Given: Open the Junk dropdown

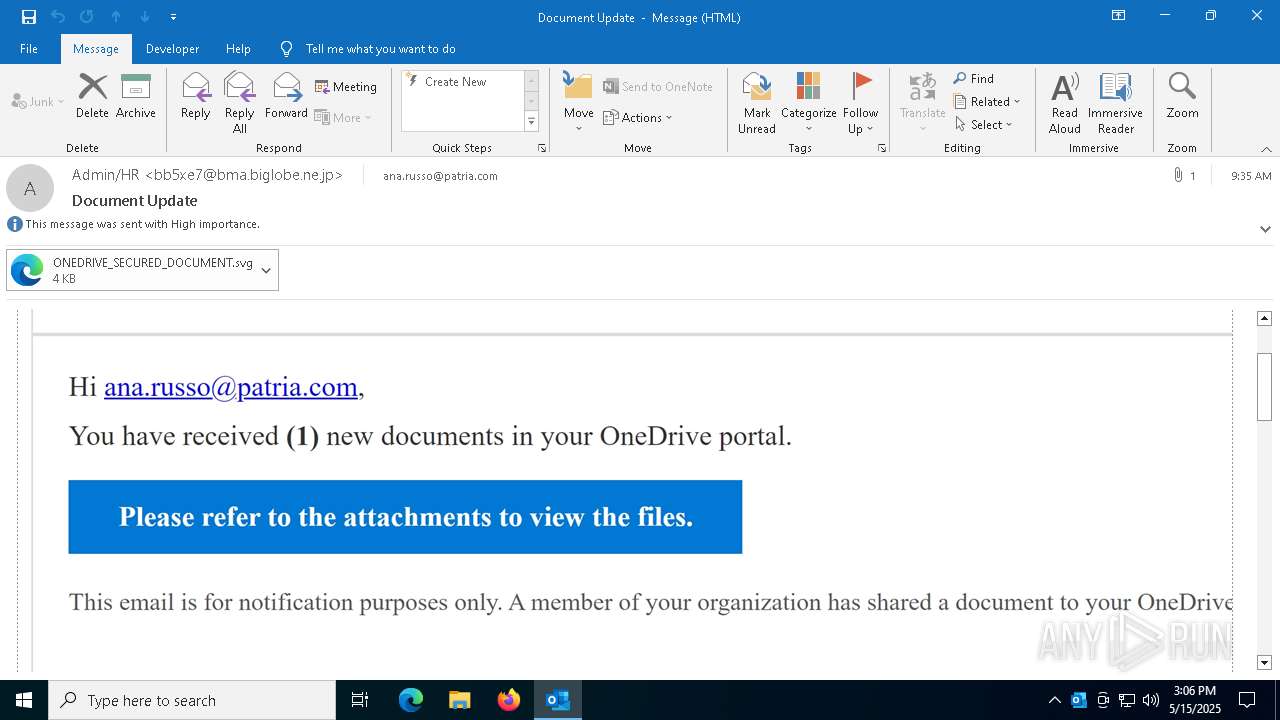Looking at the screenshot, I should 38,101.
